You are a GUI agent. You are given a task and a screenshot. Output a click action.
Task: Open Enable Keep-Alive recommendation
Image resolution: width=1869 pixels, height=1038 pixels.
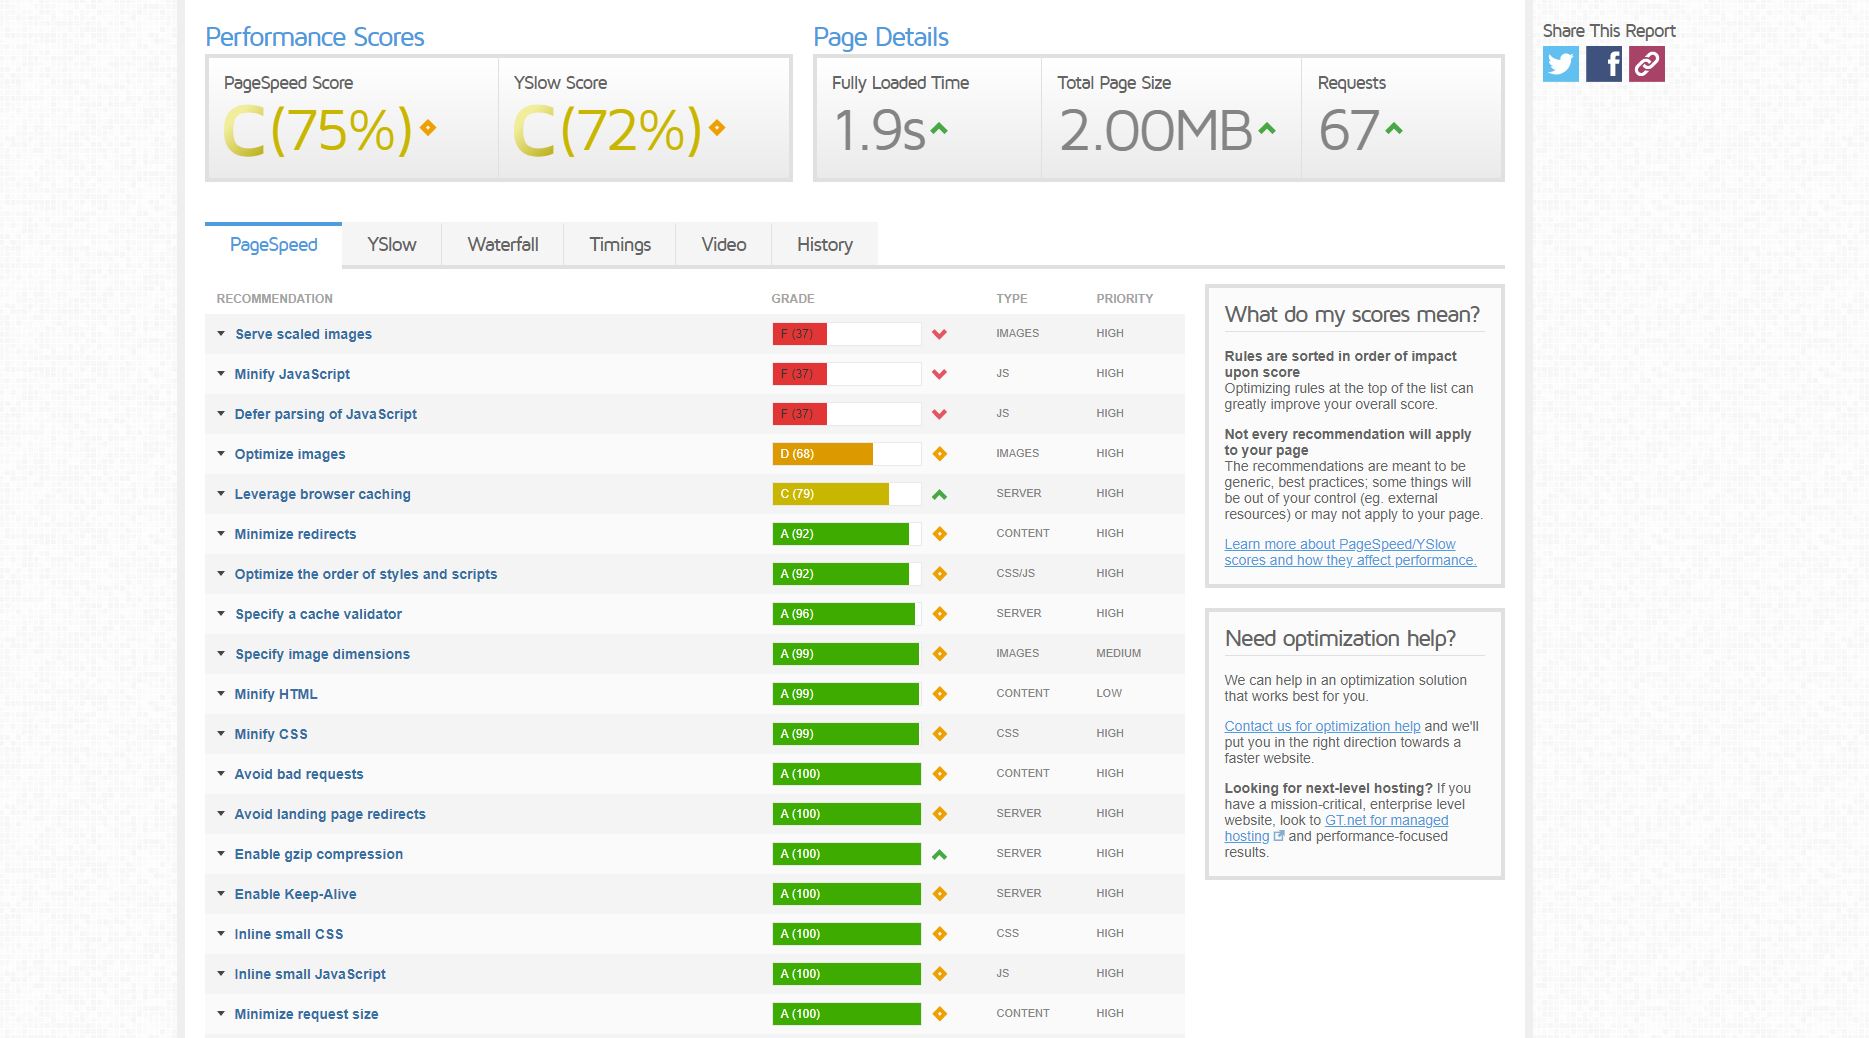295,894
